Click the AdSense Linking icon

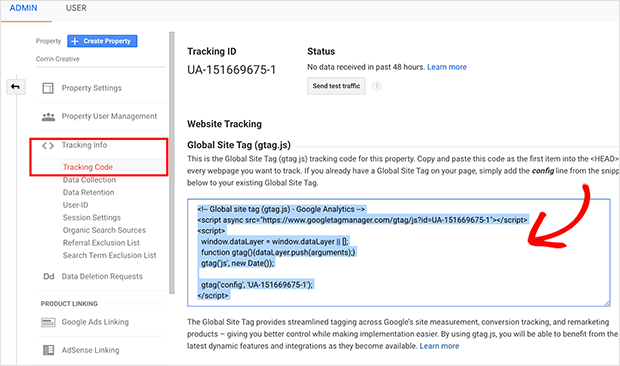click(48, 350)
